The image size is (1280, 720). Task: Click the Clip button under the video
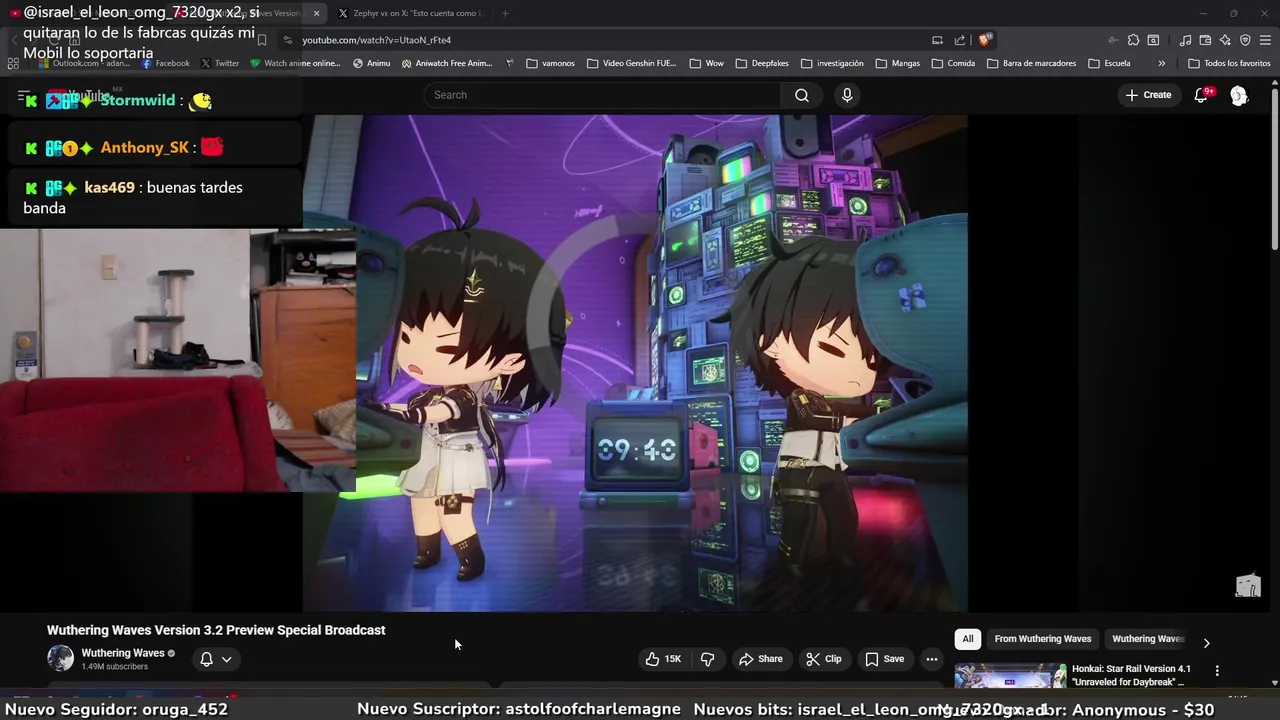click(x=824, y=659)
